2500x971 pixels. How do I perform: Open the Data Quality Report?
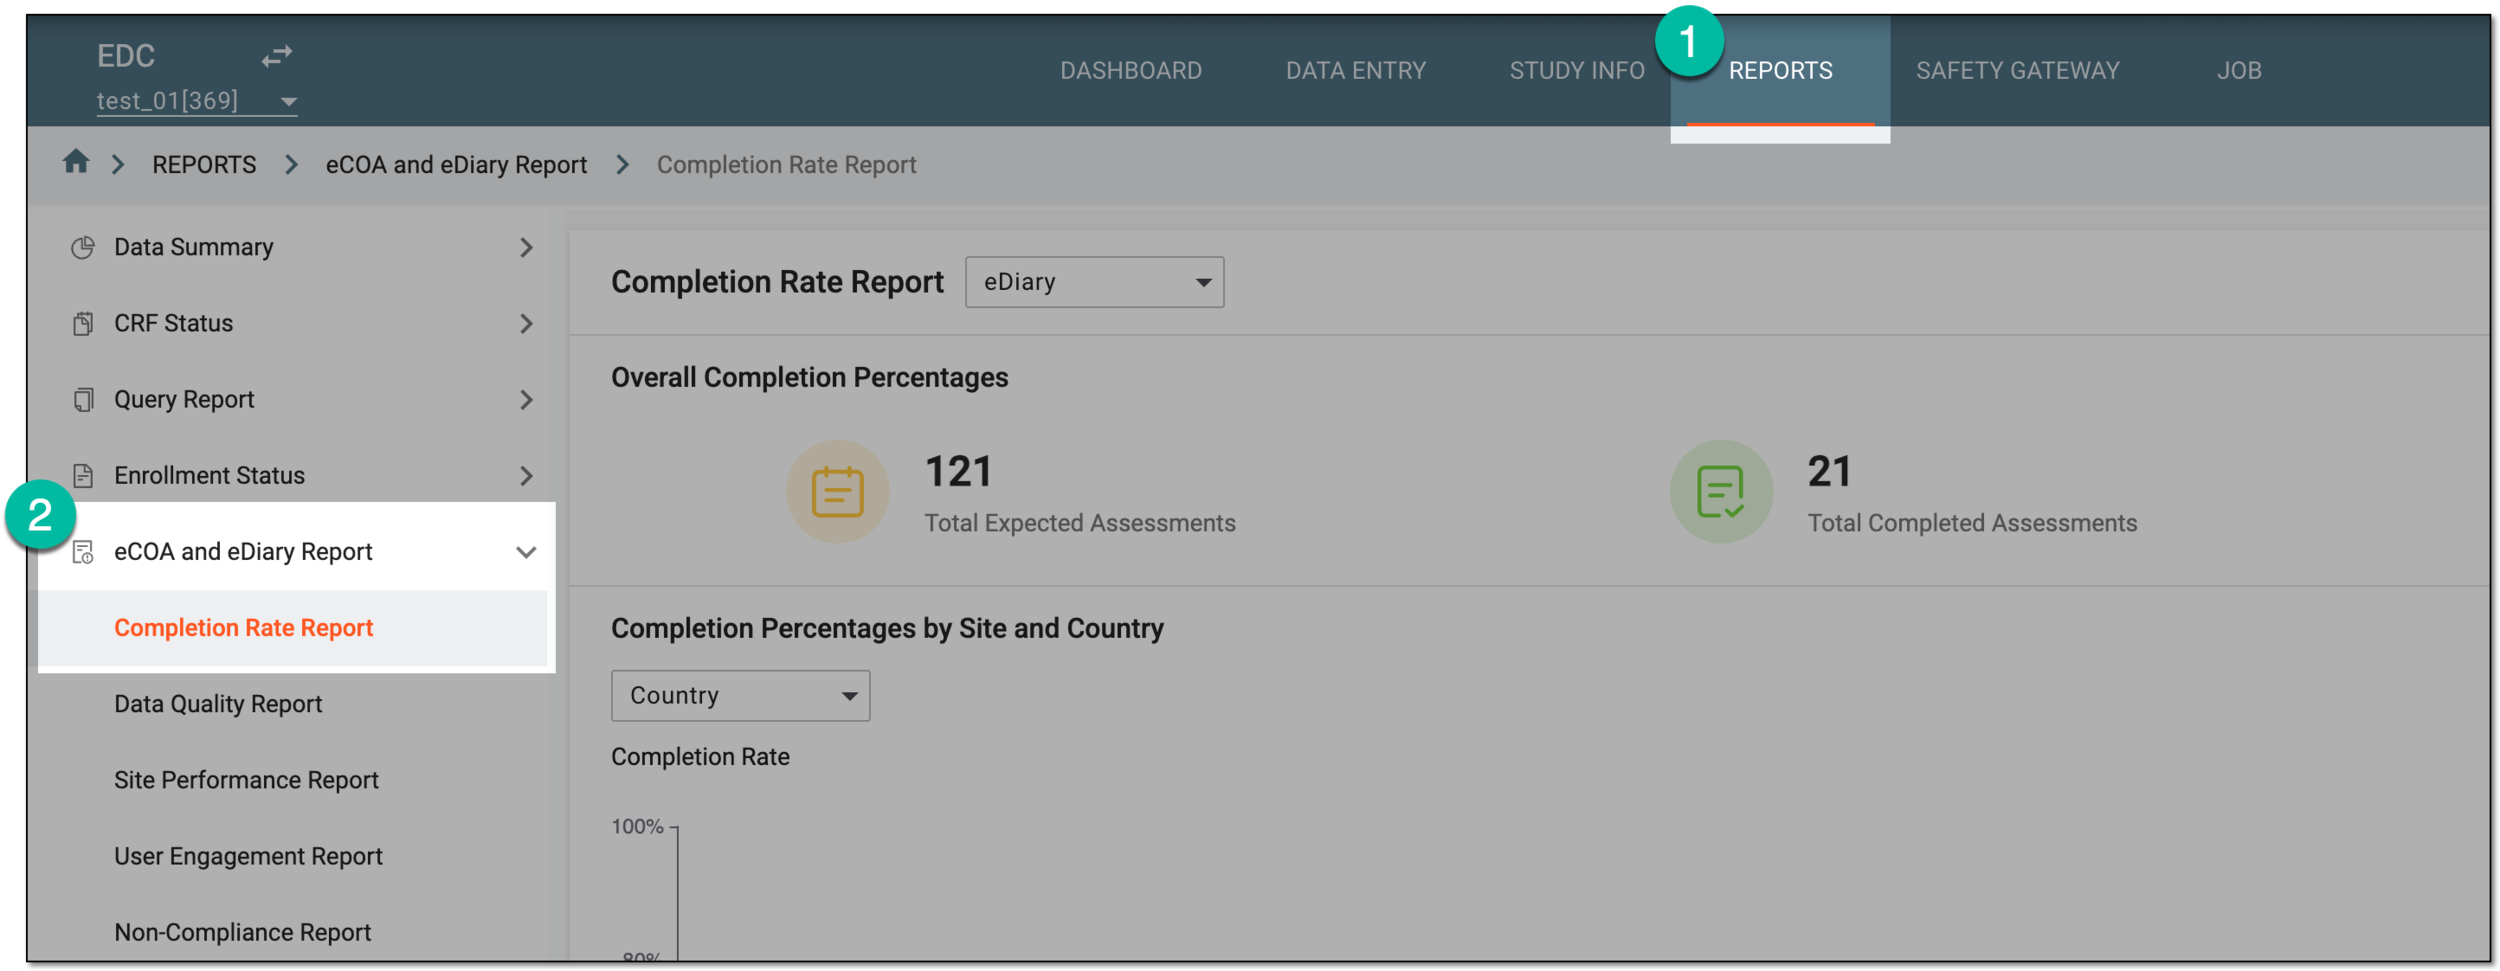[218, 704]
